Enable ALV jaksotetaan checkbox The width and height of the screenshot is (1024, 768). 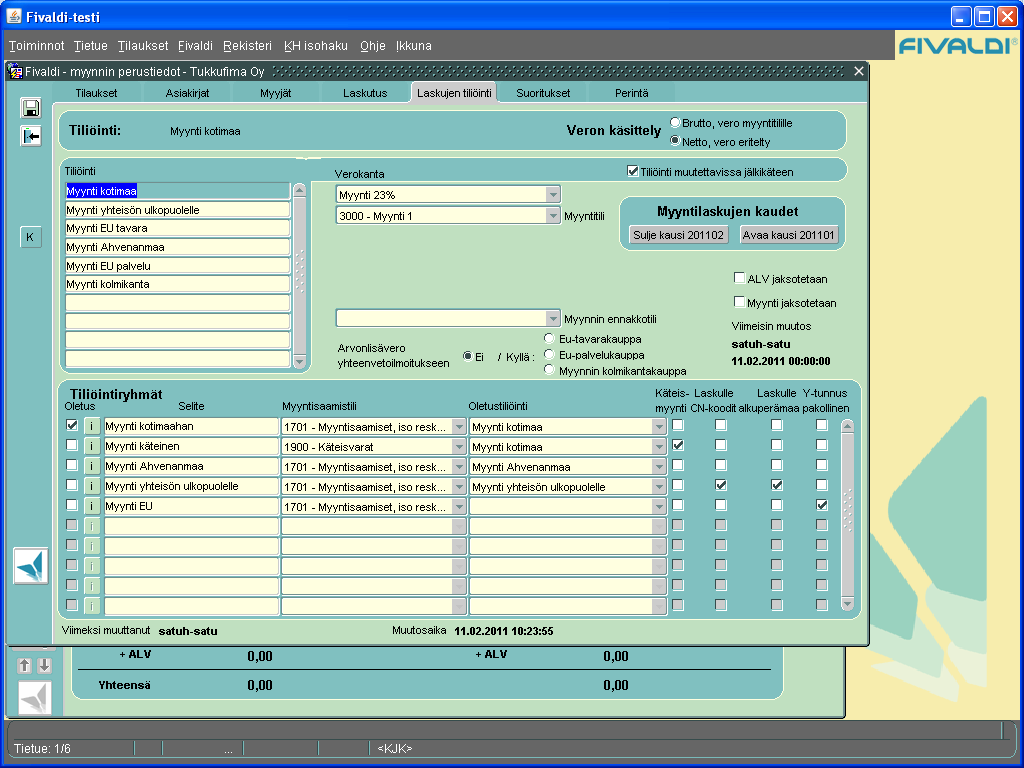pos(739,278)
